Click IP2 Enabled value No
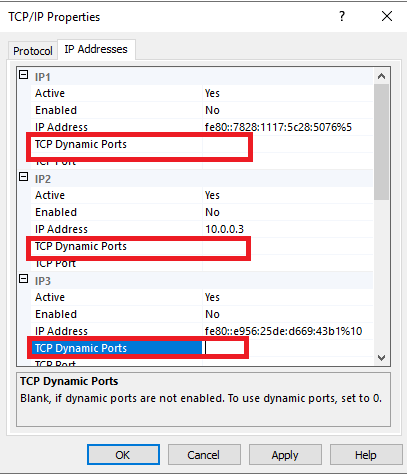The image size is (407, 474). 212,212
